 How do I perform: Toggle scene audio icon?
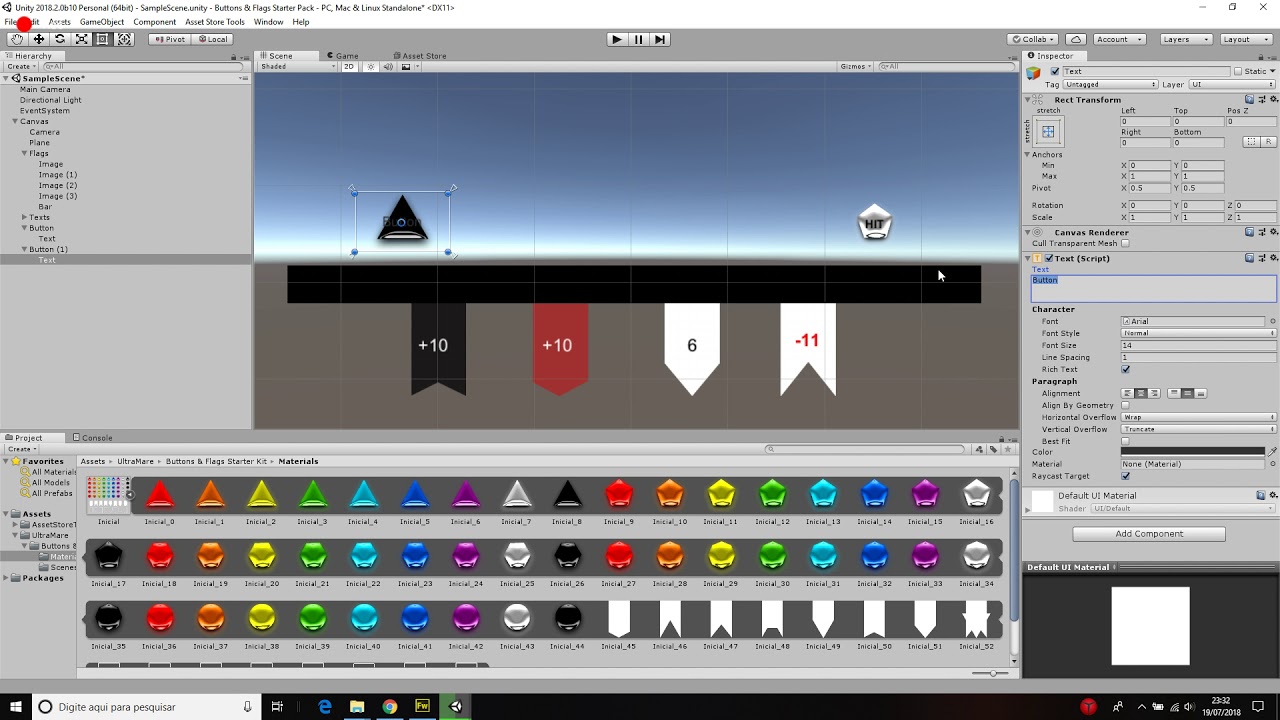388,67
